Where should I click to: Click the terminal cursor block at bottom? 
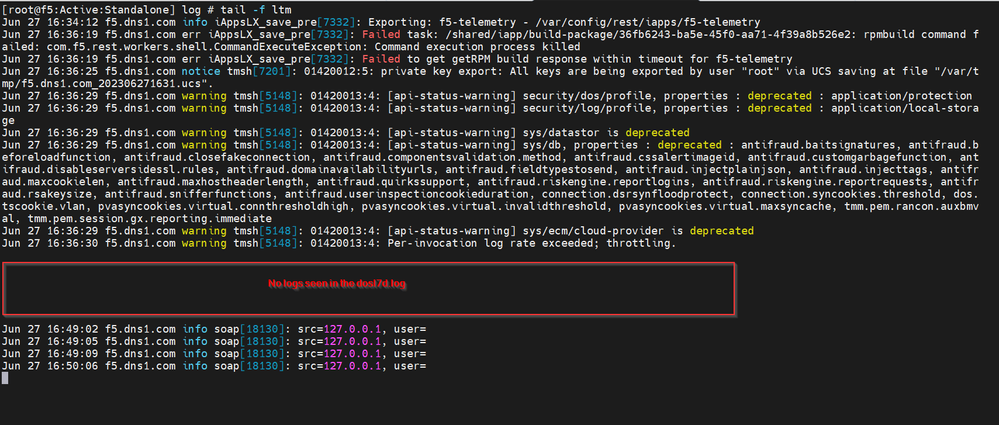tap(5, 379)
